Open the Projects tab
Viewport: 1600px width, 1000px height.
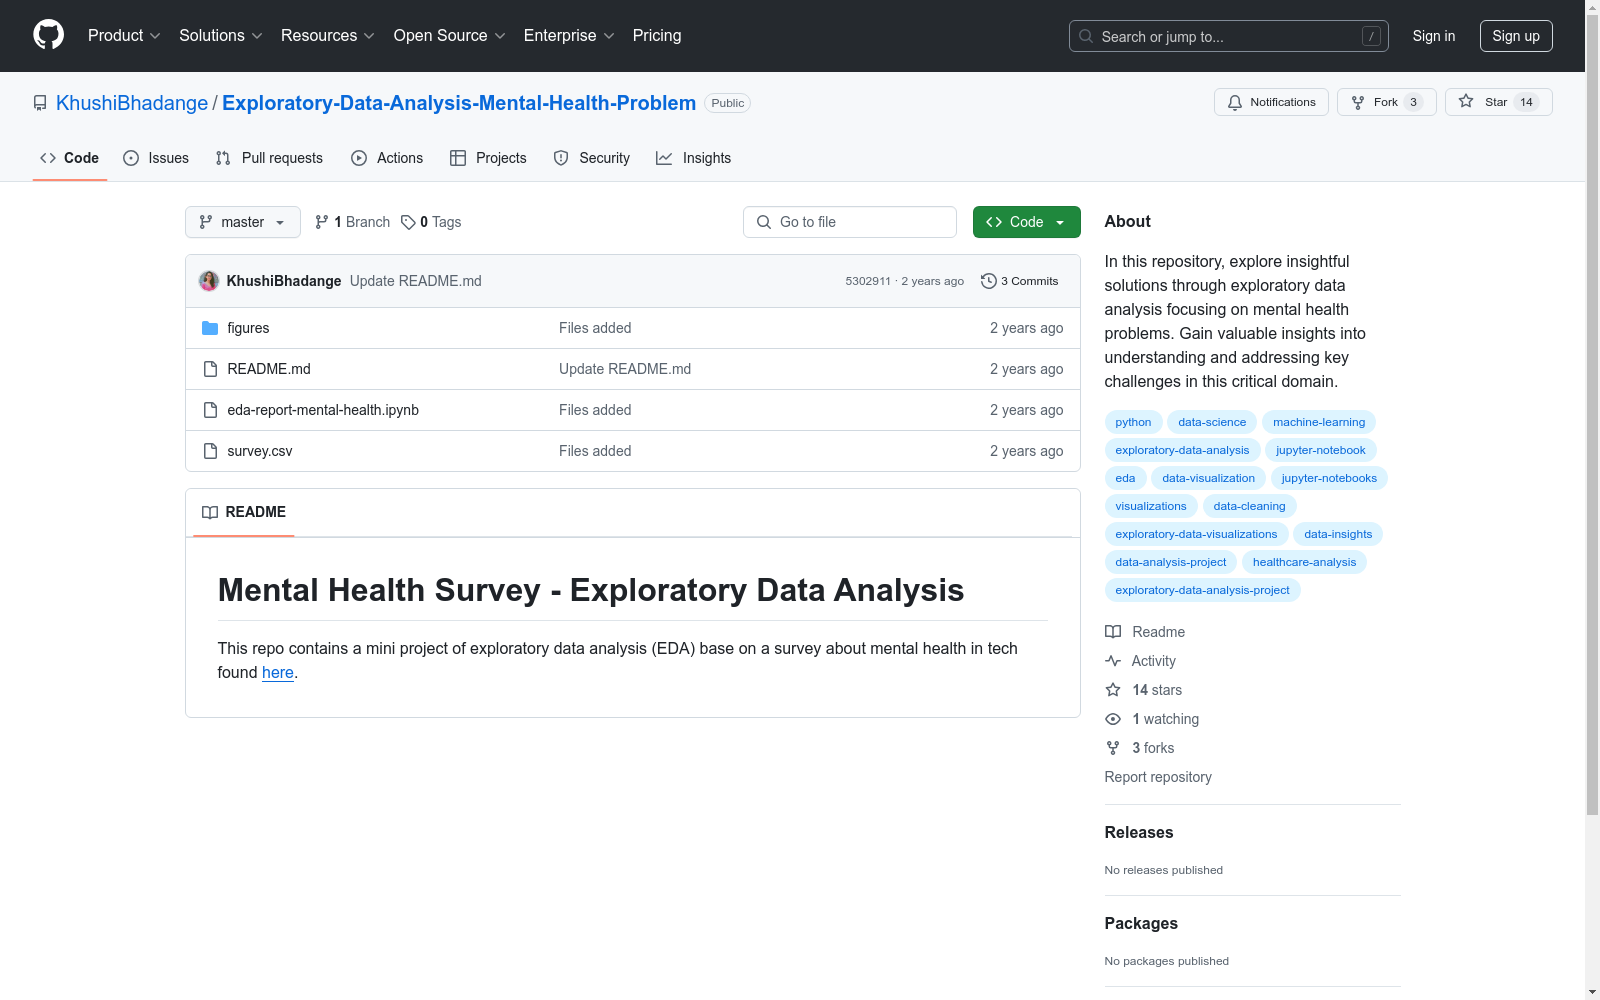point(488,158)
